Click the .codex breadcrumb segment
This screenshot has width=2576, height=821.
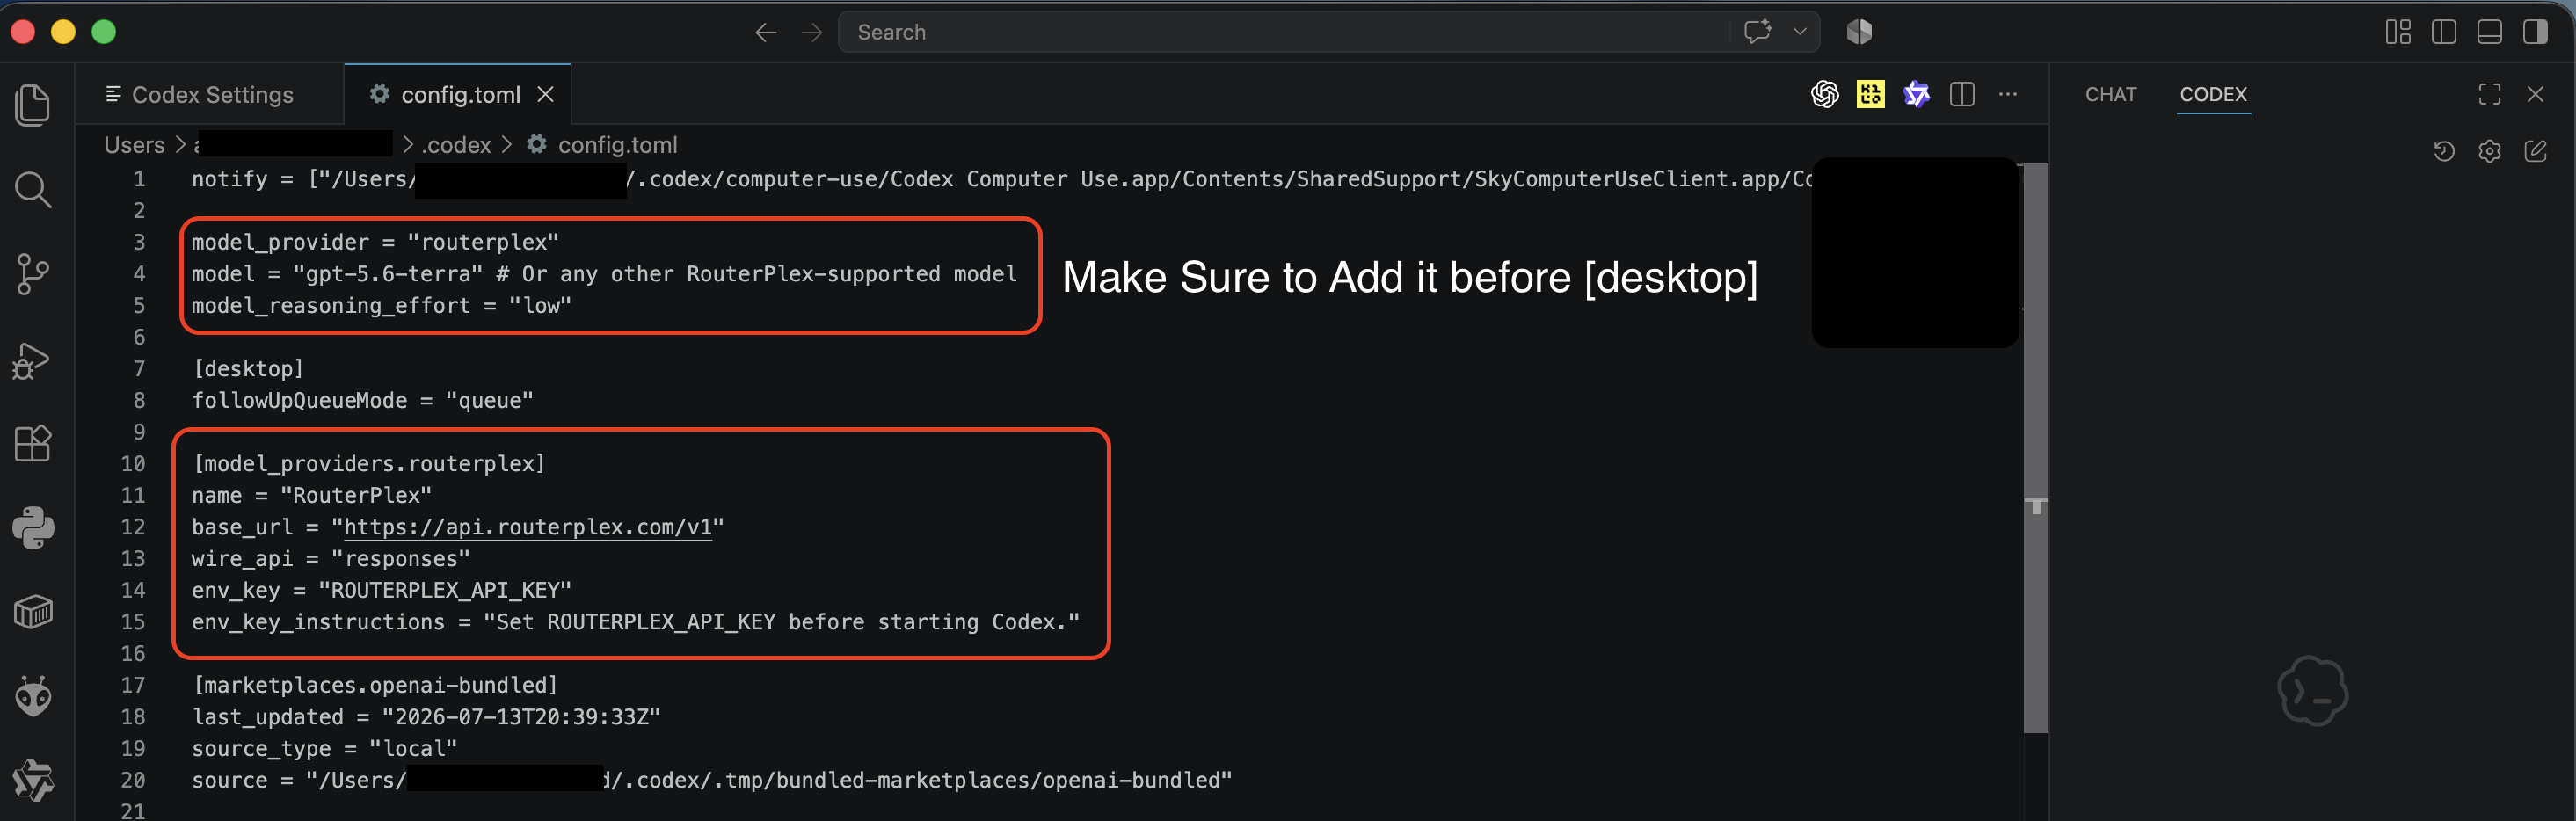[456, 145]
